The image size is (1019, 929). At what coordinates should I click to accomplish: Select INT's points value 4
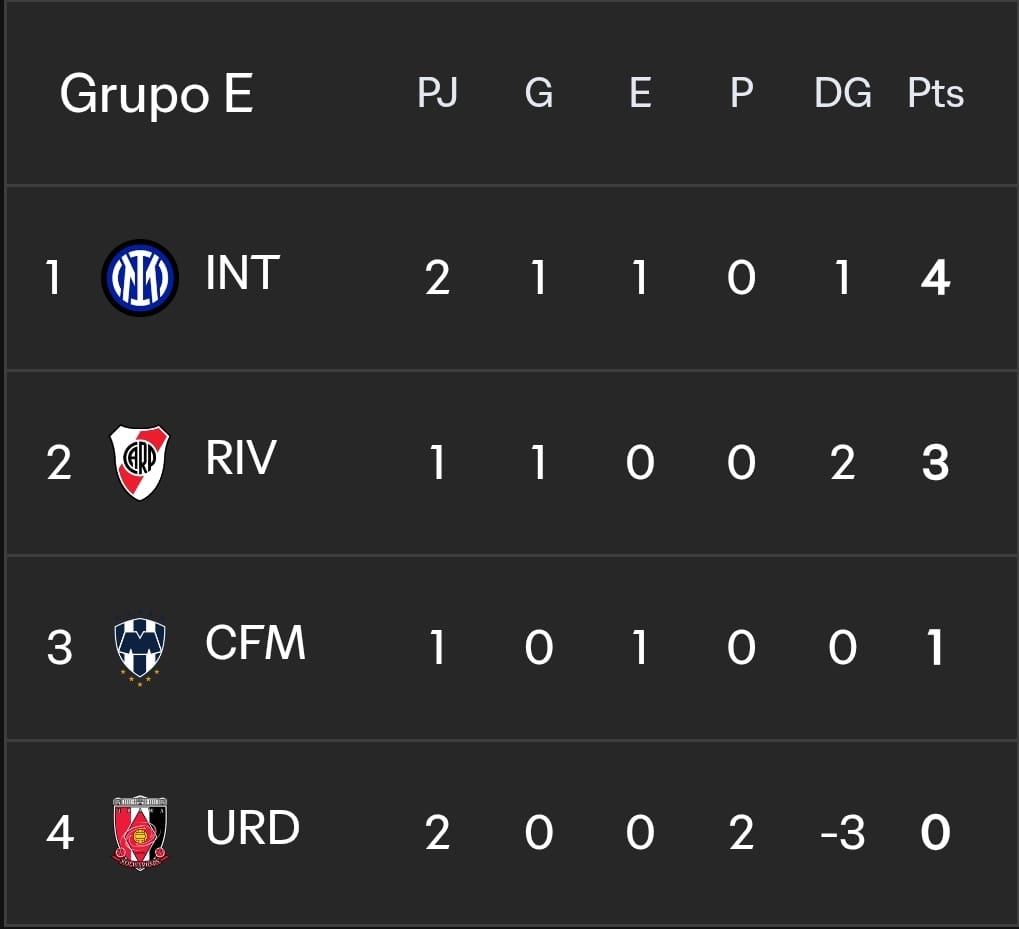pyautogui.click(x=936, y=278)
